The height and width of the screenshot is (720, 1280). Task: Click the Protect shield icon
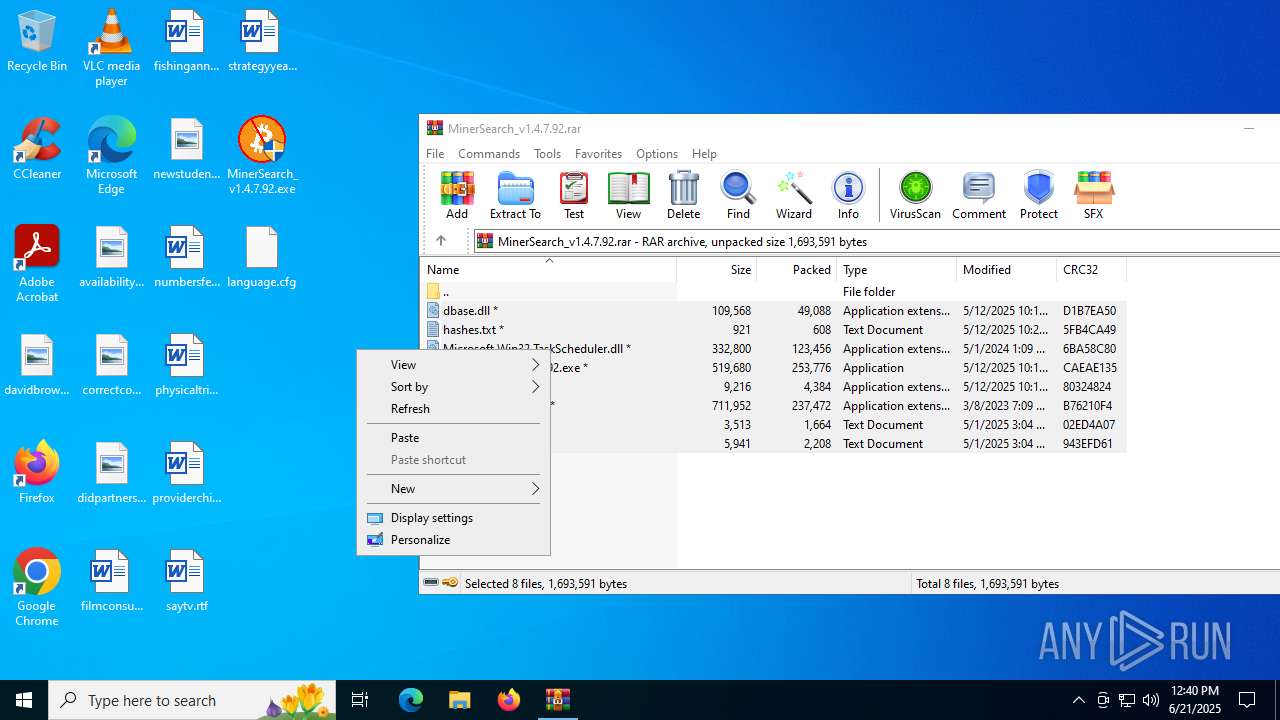(x=1039, y=195)
